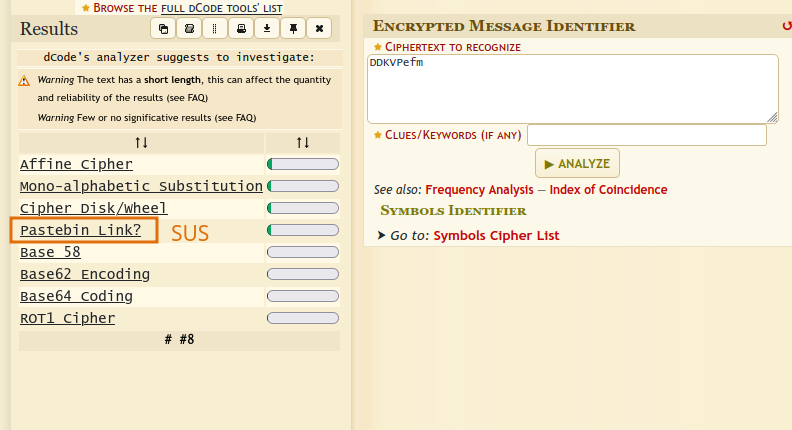Click the copy results icon
This screenshot has width=792, height=430.
[x=164, y=28]
